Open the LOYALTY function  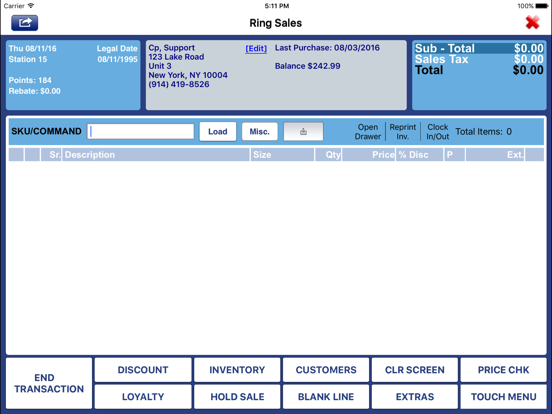coord(143,397)
